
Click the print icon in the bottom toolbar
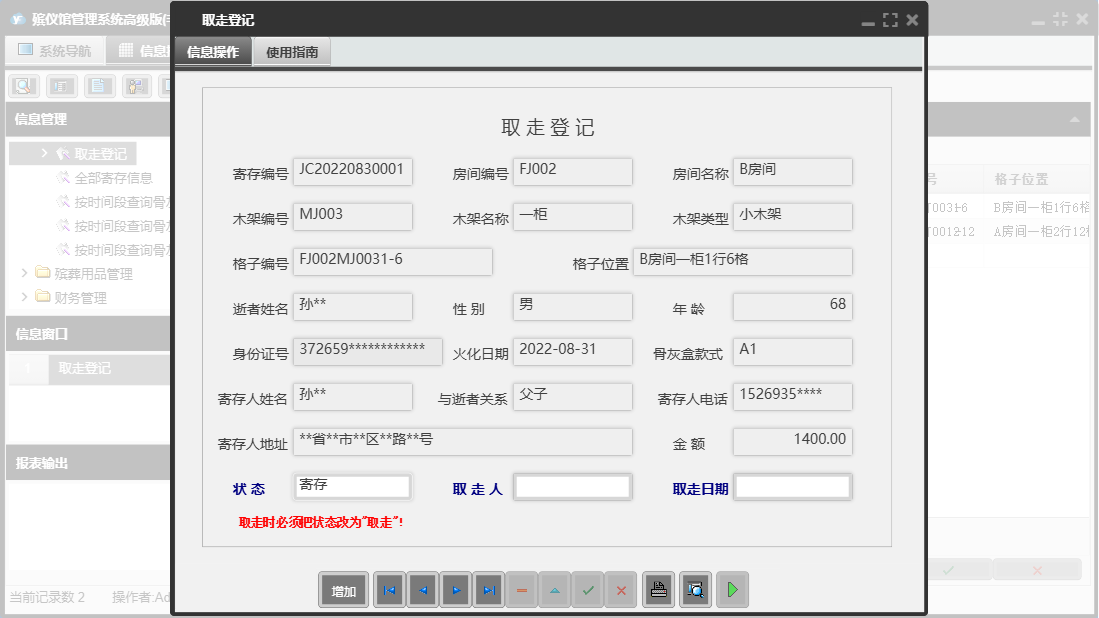(x=658, y=589)
